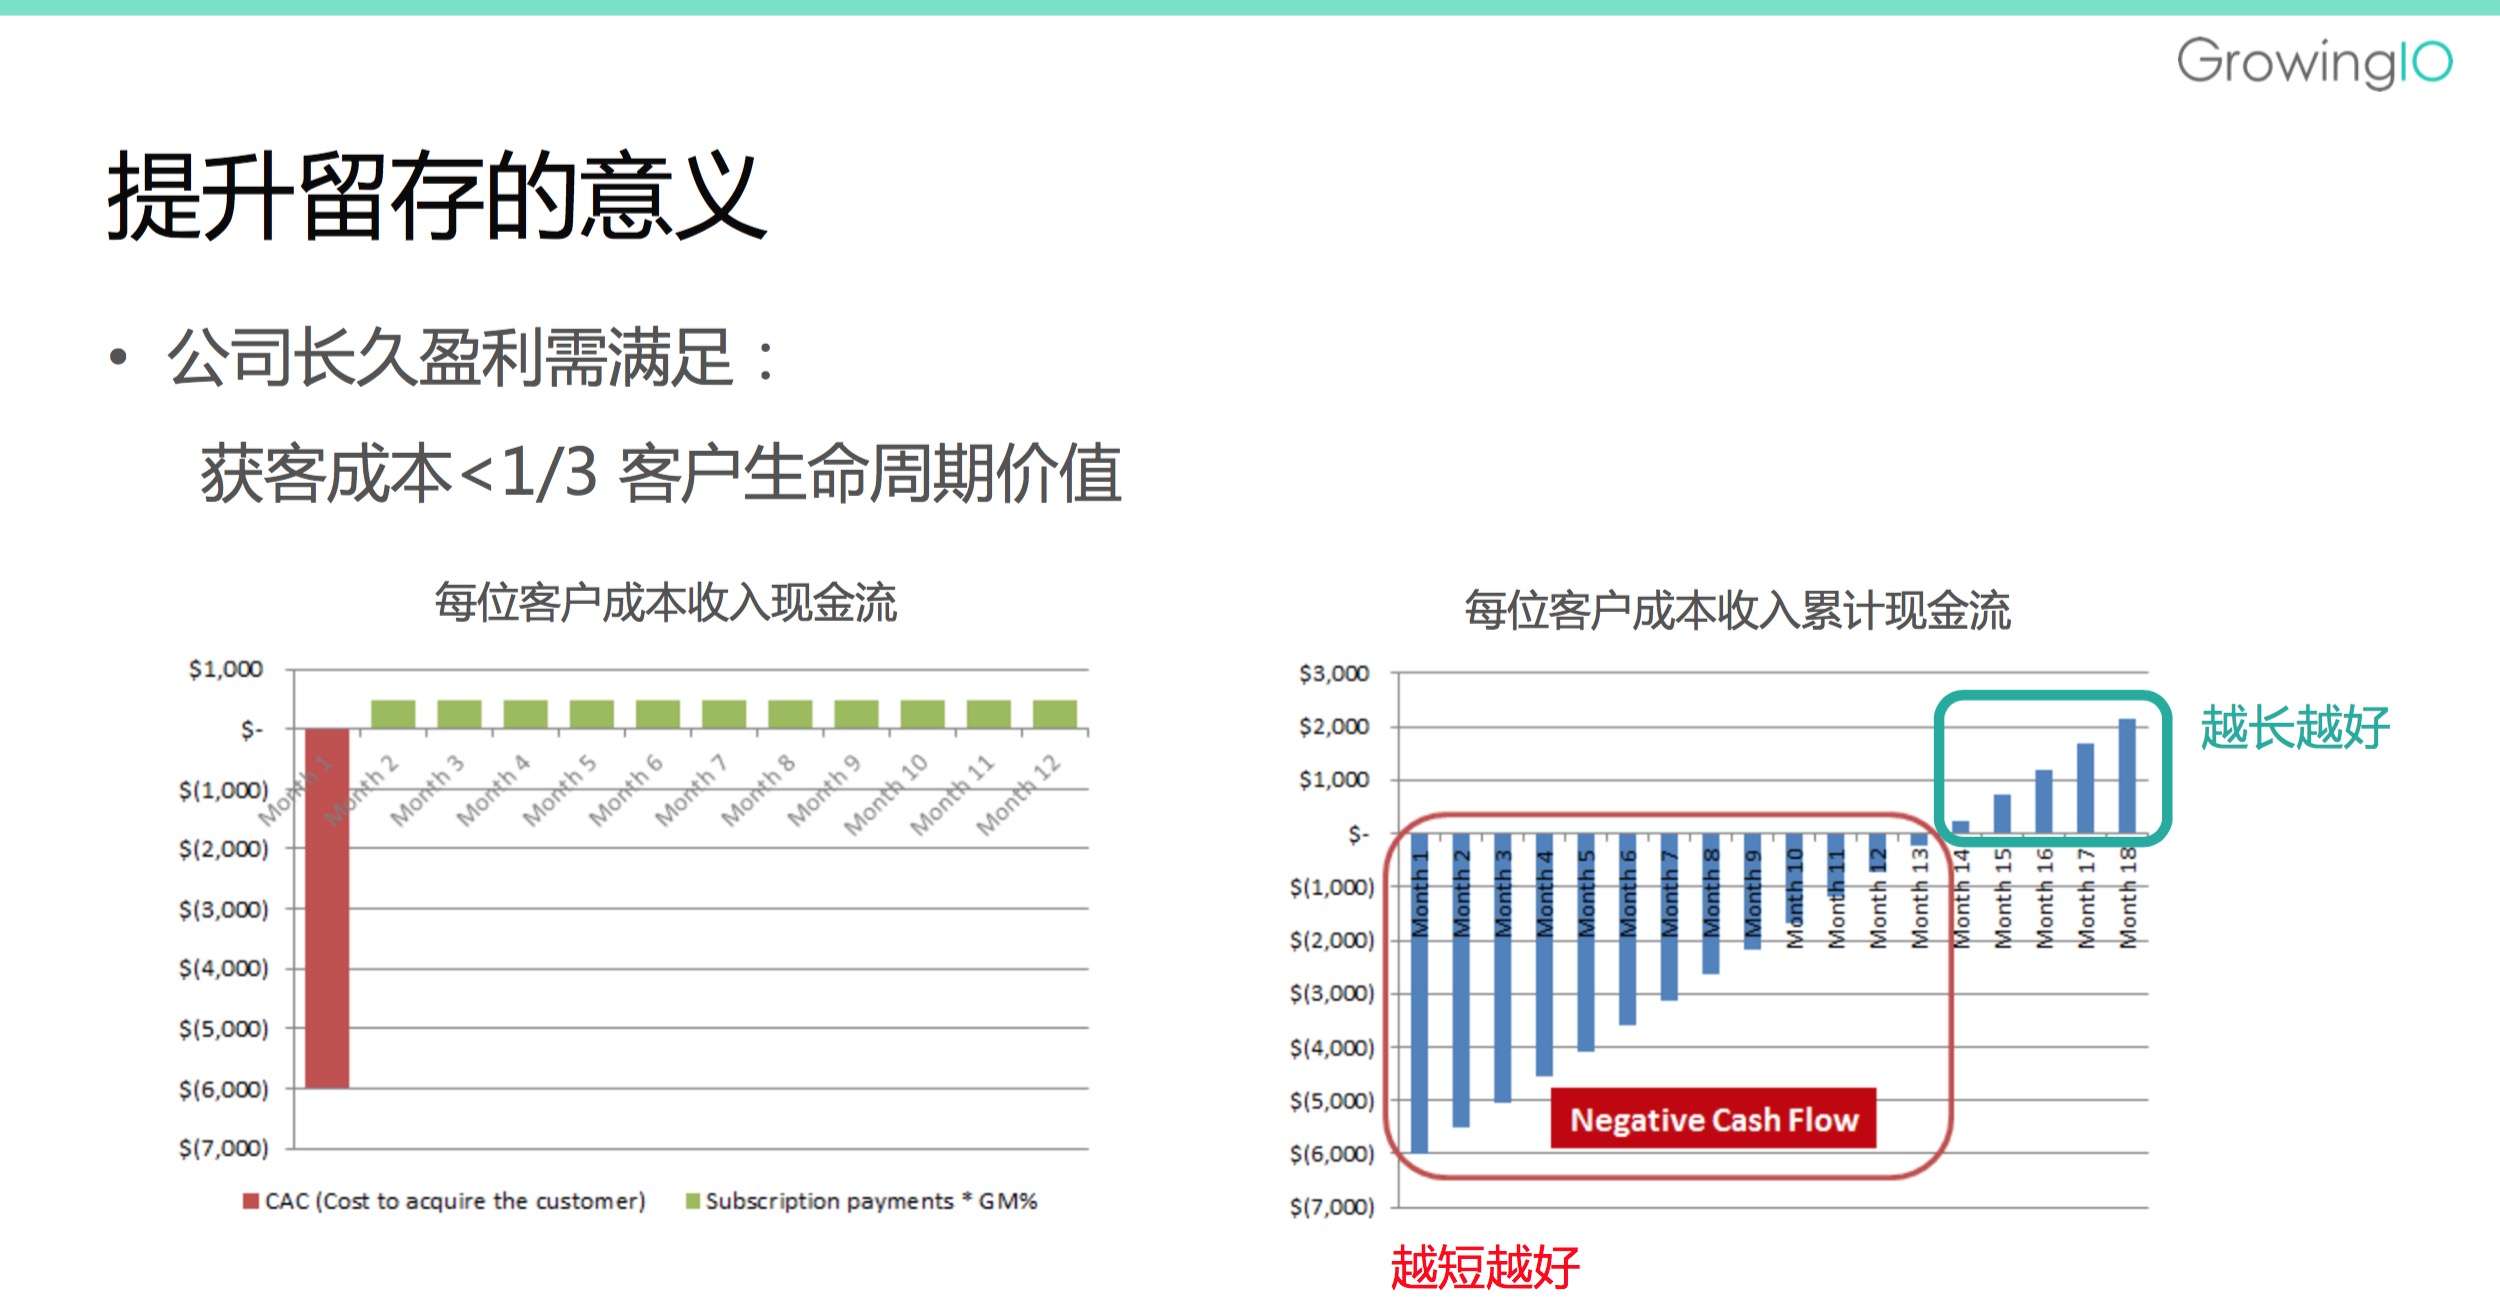Click the CAC (Cost to acquire the customer) legend text
This screenshot has height=1312, width=2500.
coord(455,1201)
